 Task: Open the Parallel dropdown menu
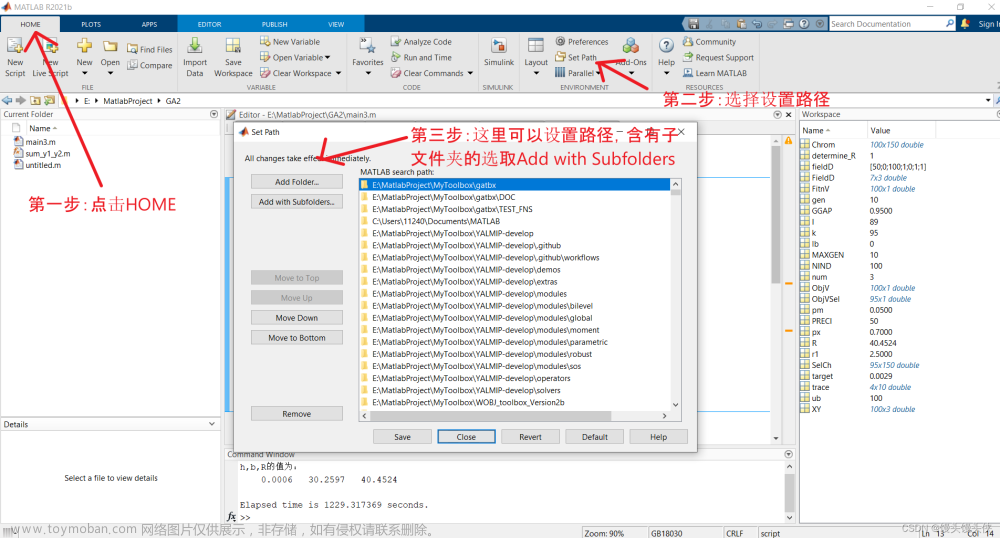pyautogui.click(x=578, y=73)
